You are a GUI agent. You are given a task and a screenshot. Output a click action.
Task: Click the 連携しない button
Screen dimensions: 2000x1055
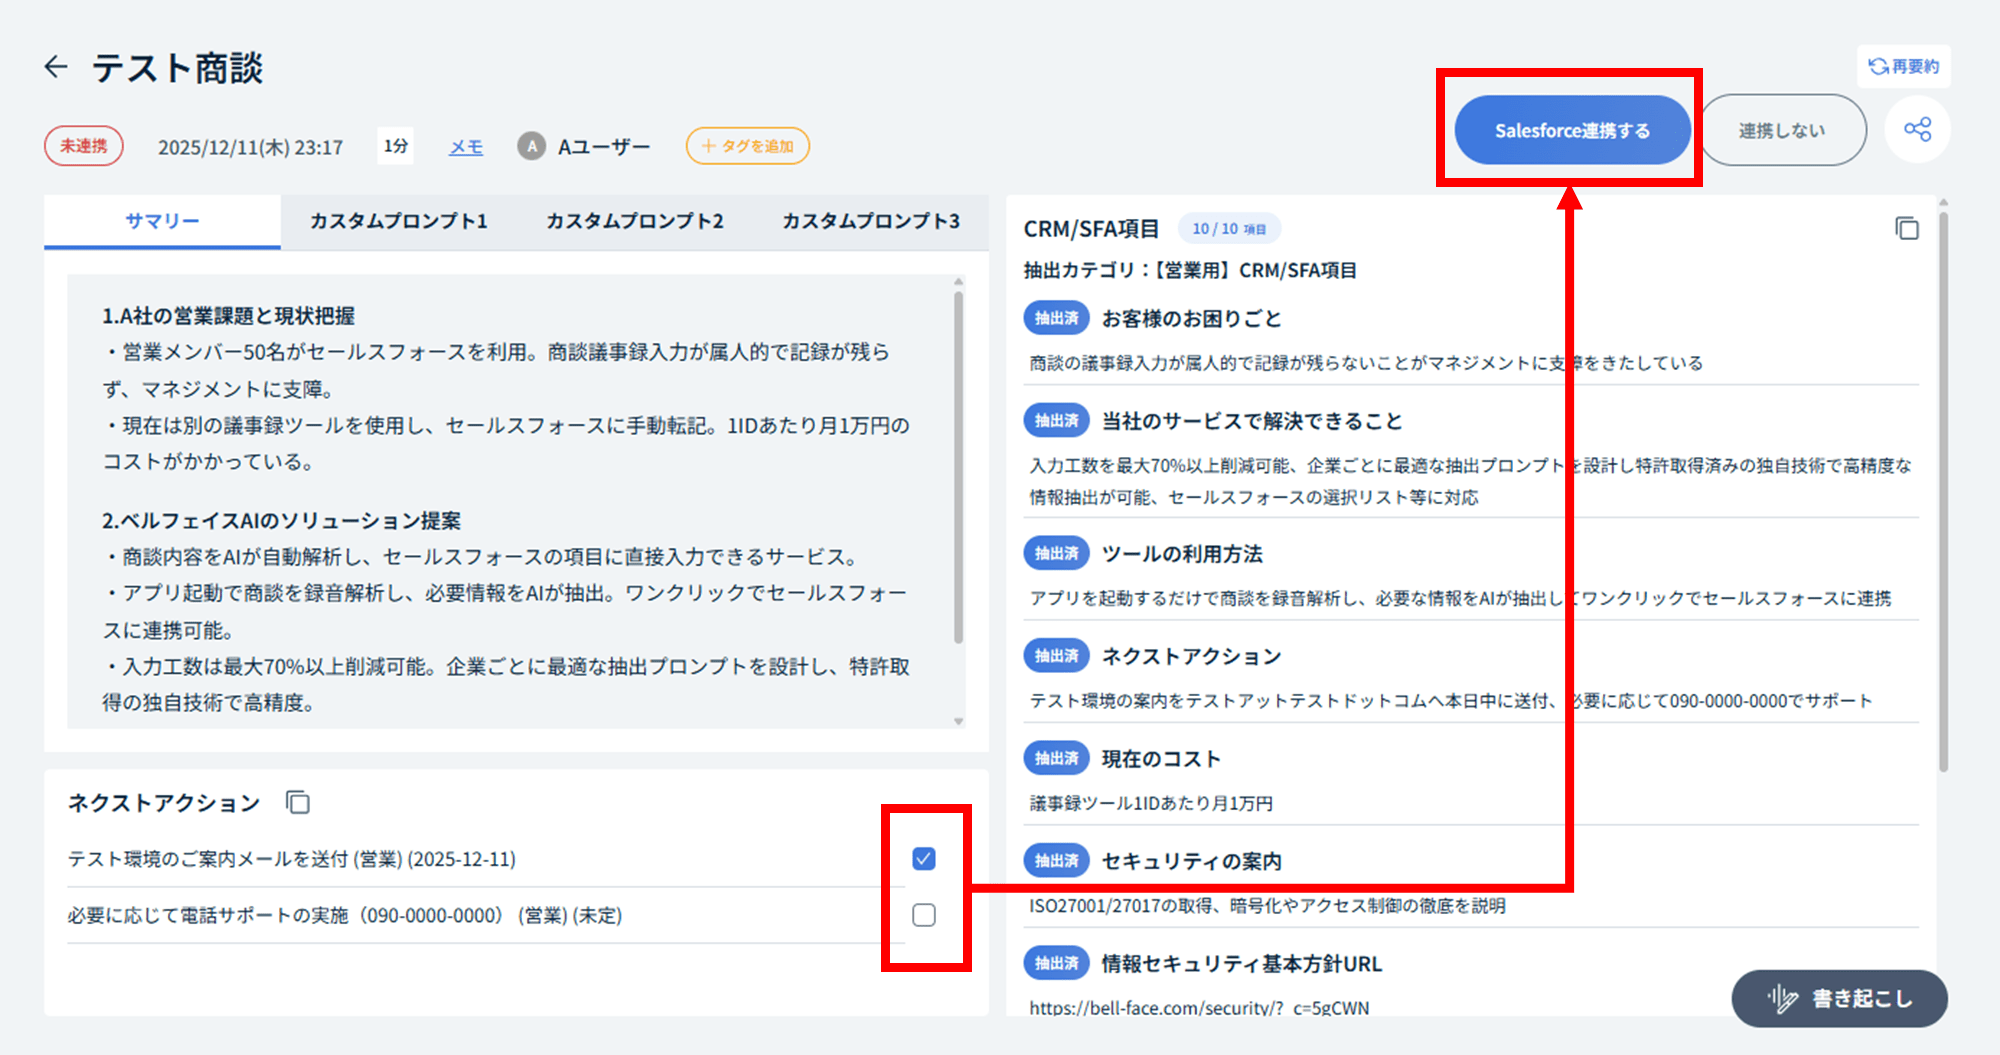tap(1782, 130)
